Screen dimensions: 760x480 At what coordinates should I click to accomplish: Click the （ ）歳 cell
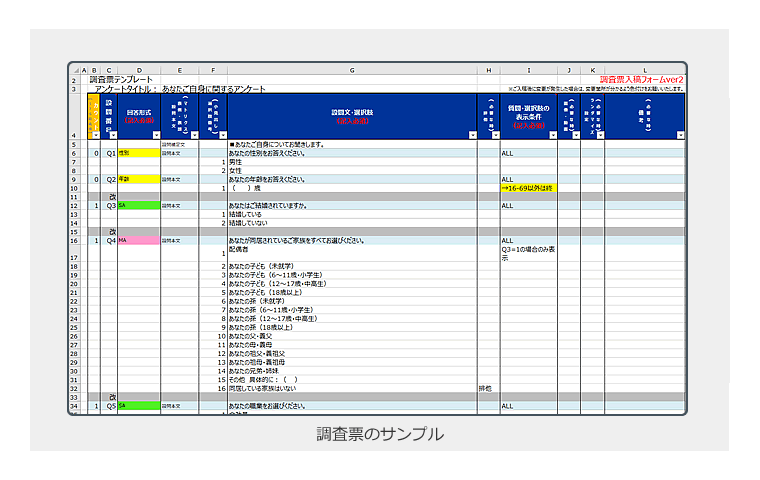pyautogui.click(x=352, y=188)
